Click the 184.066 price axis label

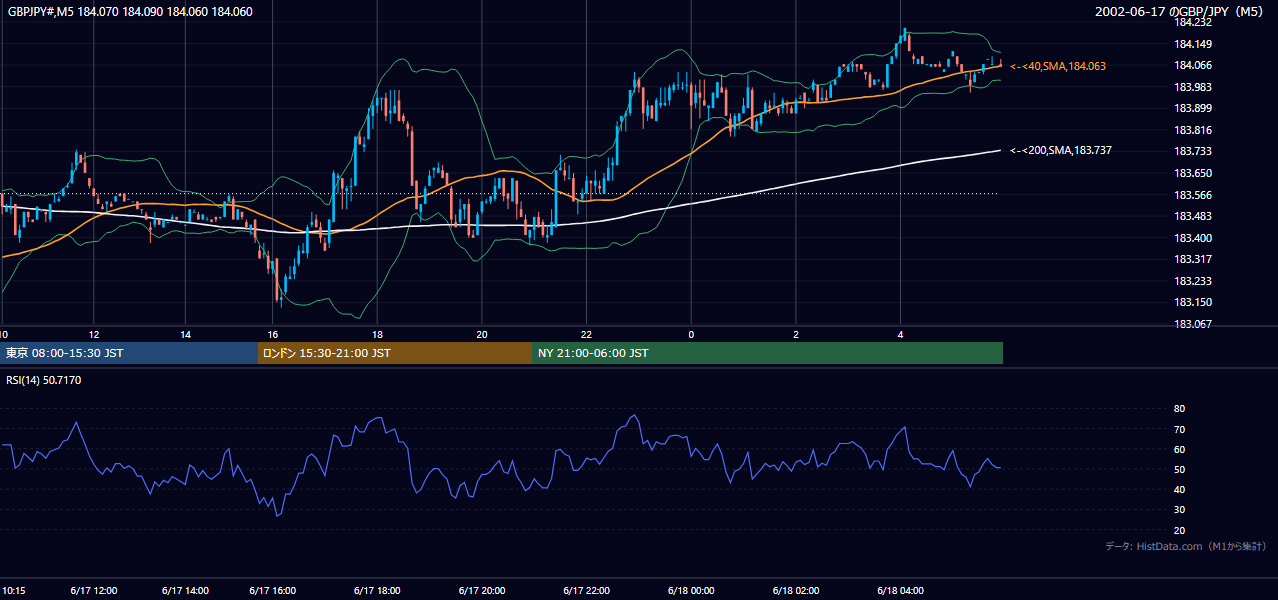click(1193, 65)
